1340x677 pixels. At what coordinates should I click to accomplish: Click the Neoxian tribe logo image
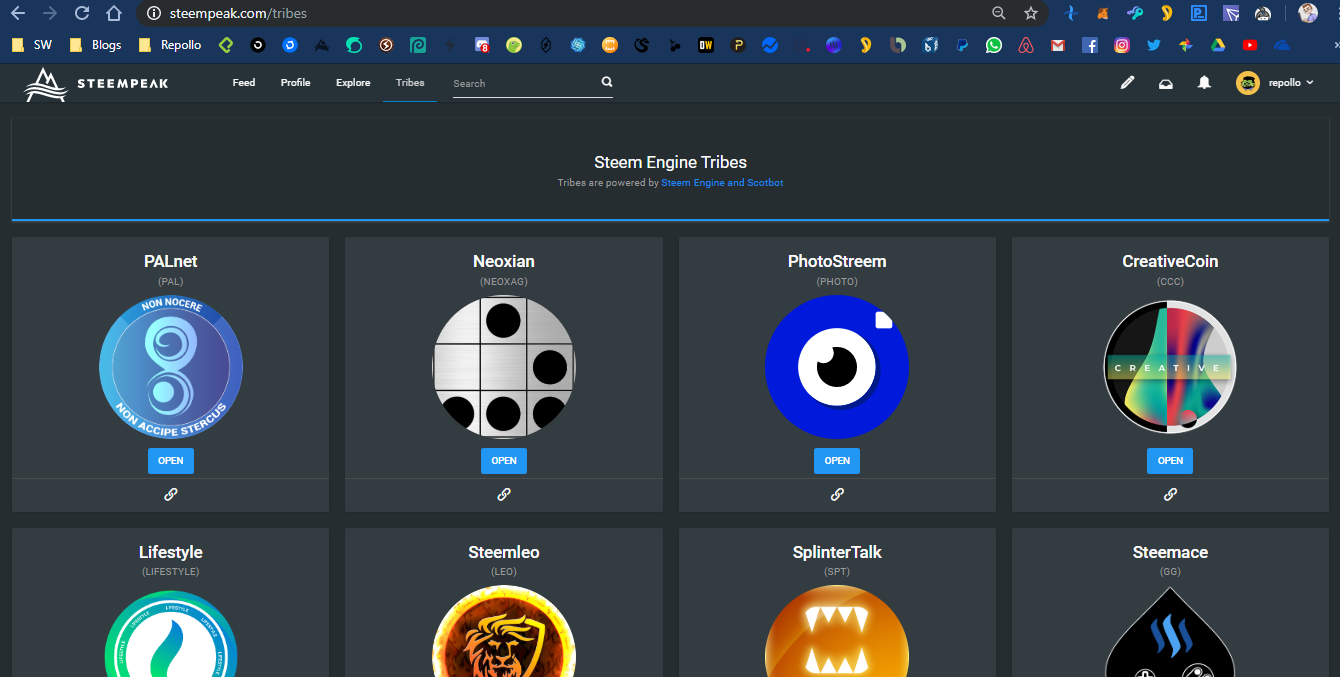coord(504,367)
